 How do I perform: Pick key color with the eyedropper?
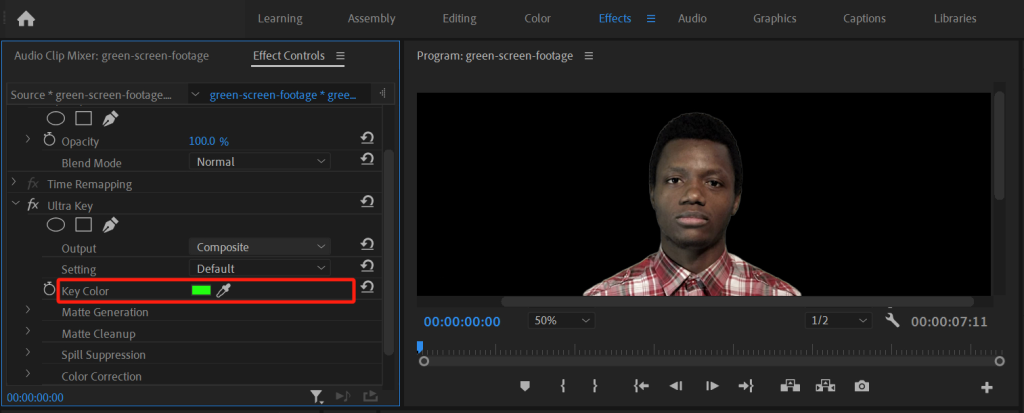click(x=223, y=290)
